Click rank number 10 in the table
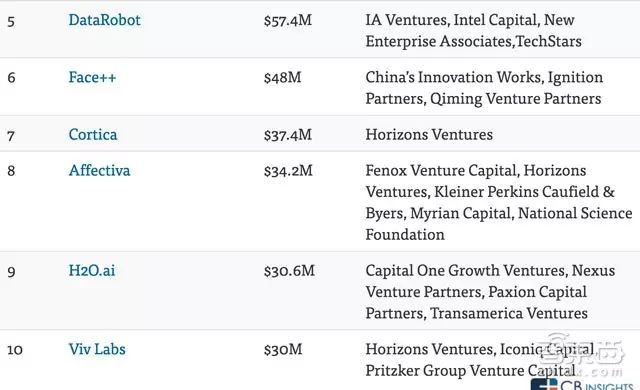 (15, 350)
